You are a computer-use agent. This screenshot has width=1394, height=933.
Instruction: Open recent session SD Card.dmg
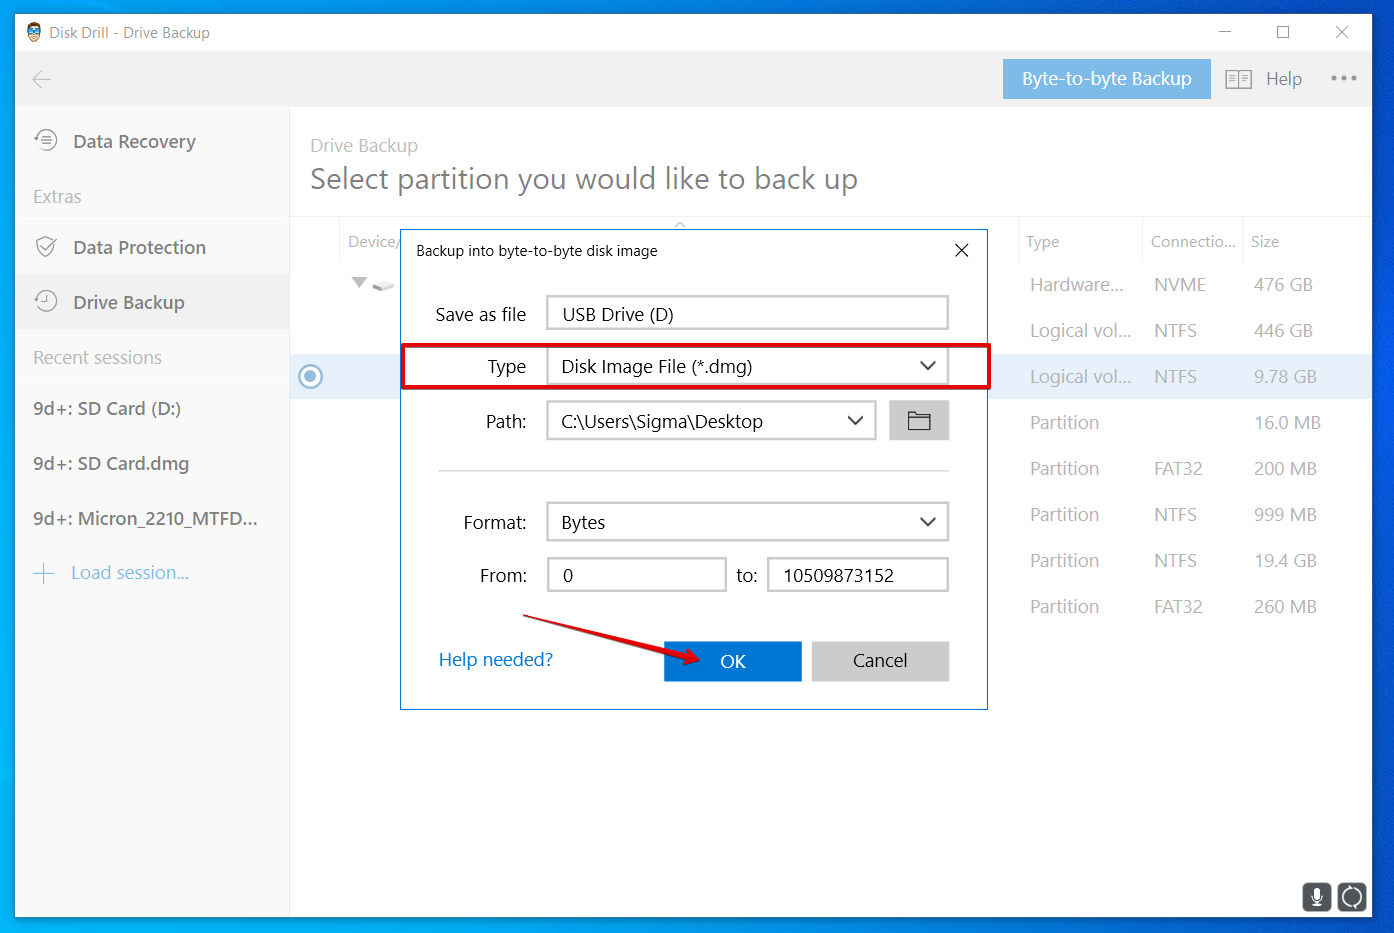coord(111,463)
